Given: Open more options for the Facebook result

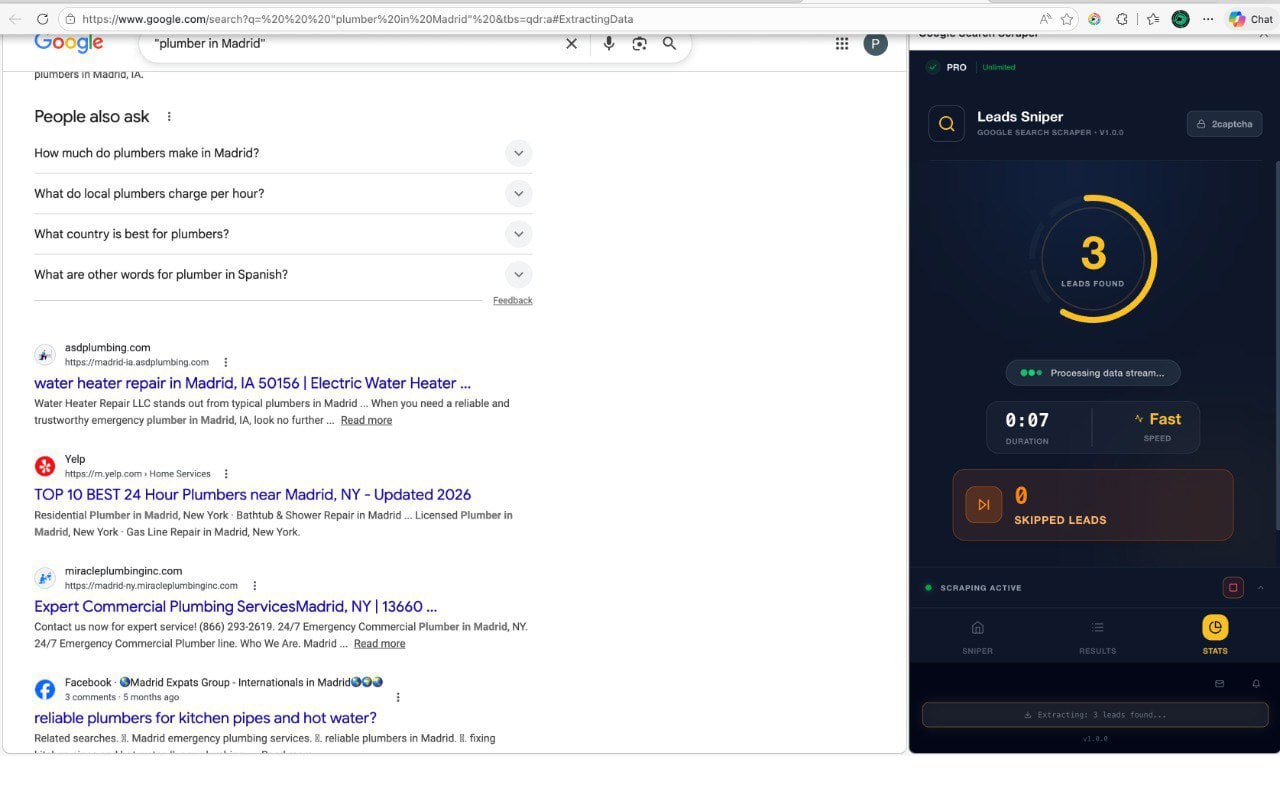Looking at the screenshot, I should 398,697.
